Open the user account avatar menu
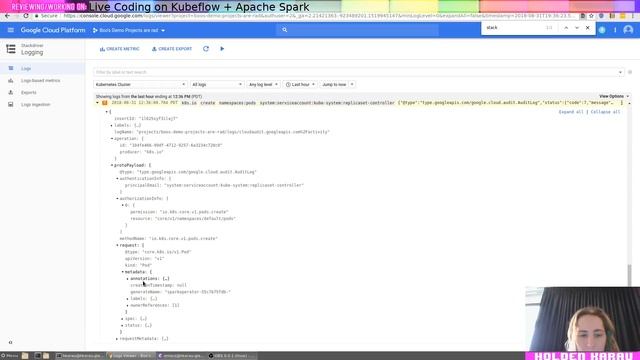The image size is (640, 360). (628, 30)
